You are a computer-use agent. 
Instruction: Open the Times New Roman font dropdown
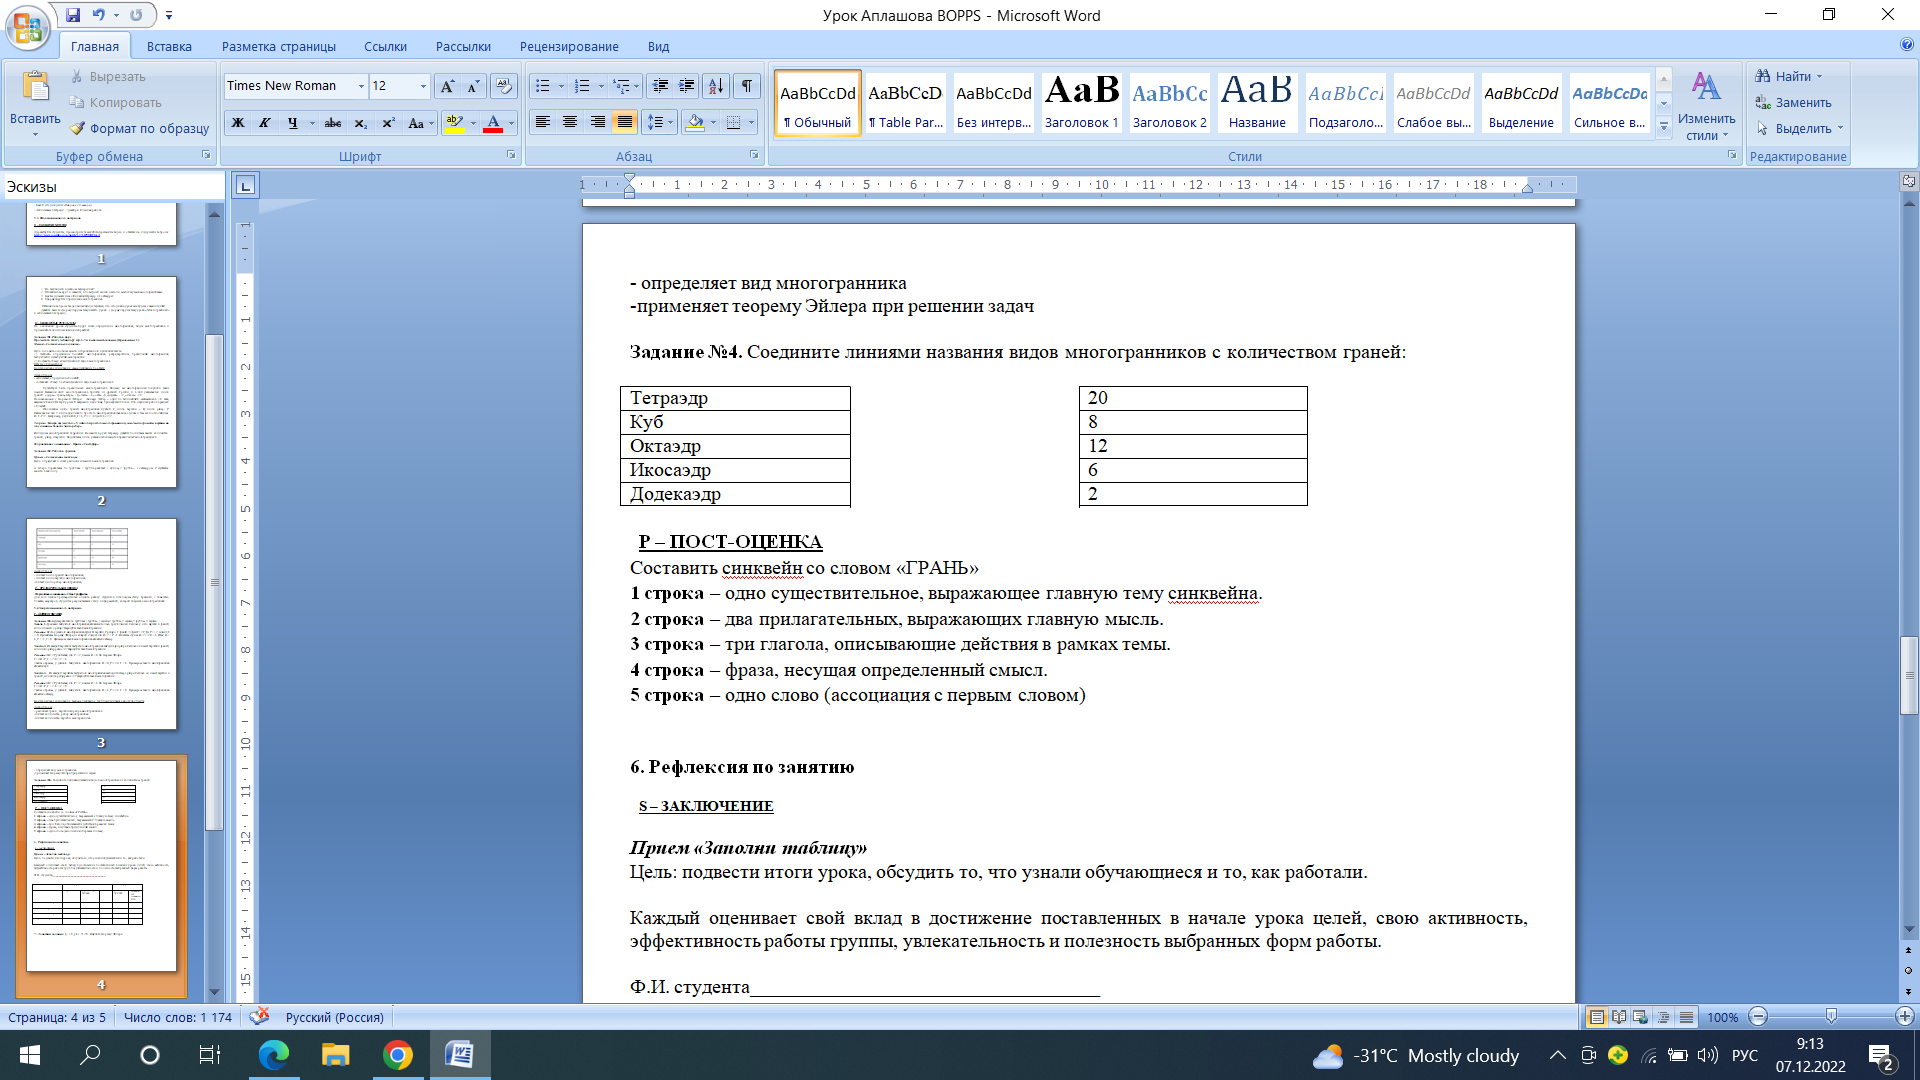[x=361, y=86]
